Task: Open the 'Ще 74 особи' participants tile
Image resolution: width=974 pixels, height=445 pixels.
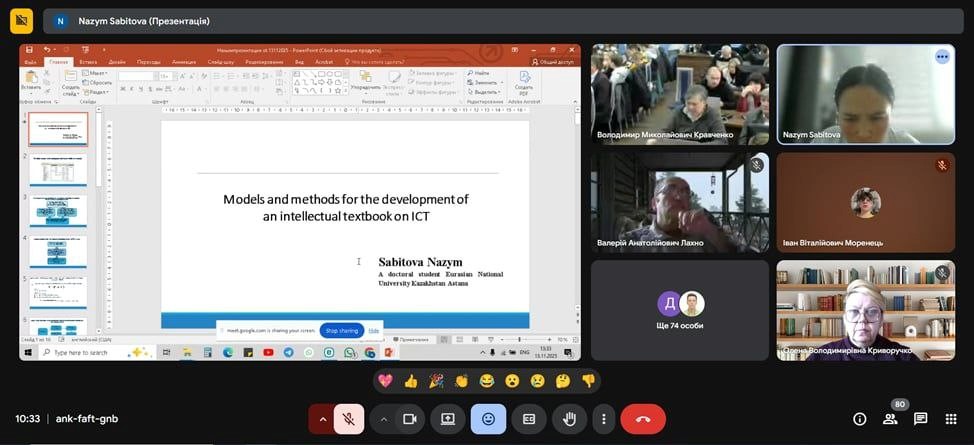Action: pos(680,310)
